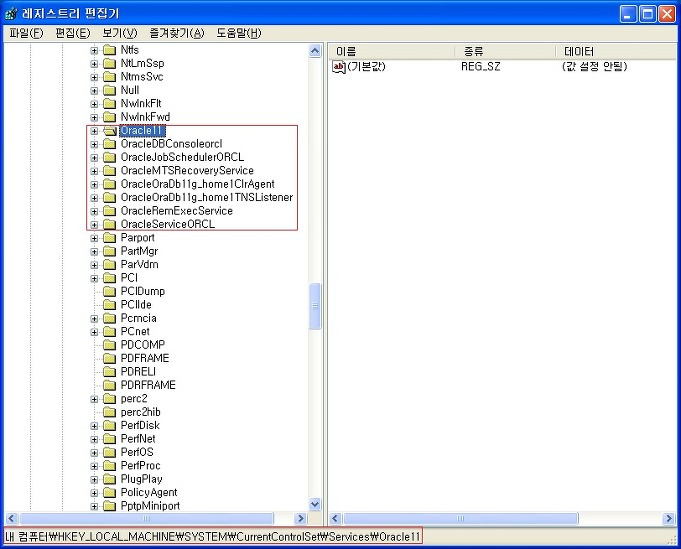The width and height of the screenshot is (681, 549).
Task: Expand the PlugPlay key
Action: click(x=94, y=480)
